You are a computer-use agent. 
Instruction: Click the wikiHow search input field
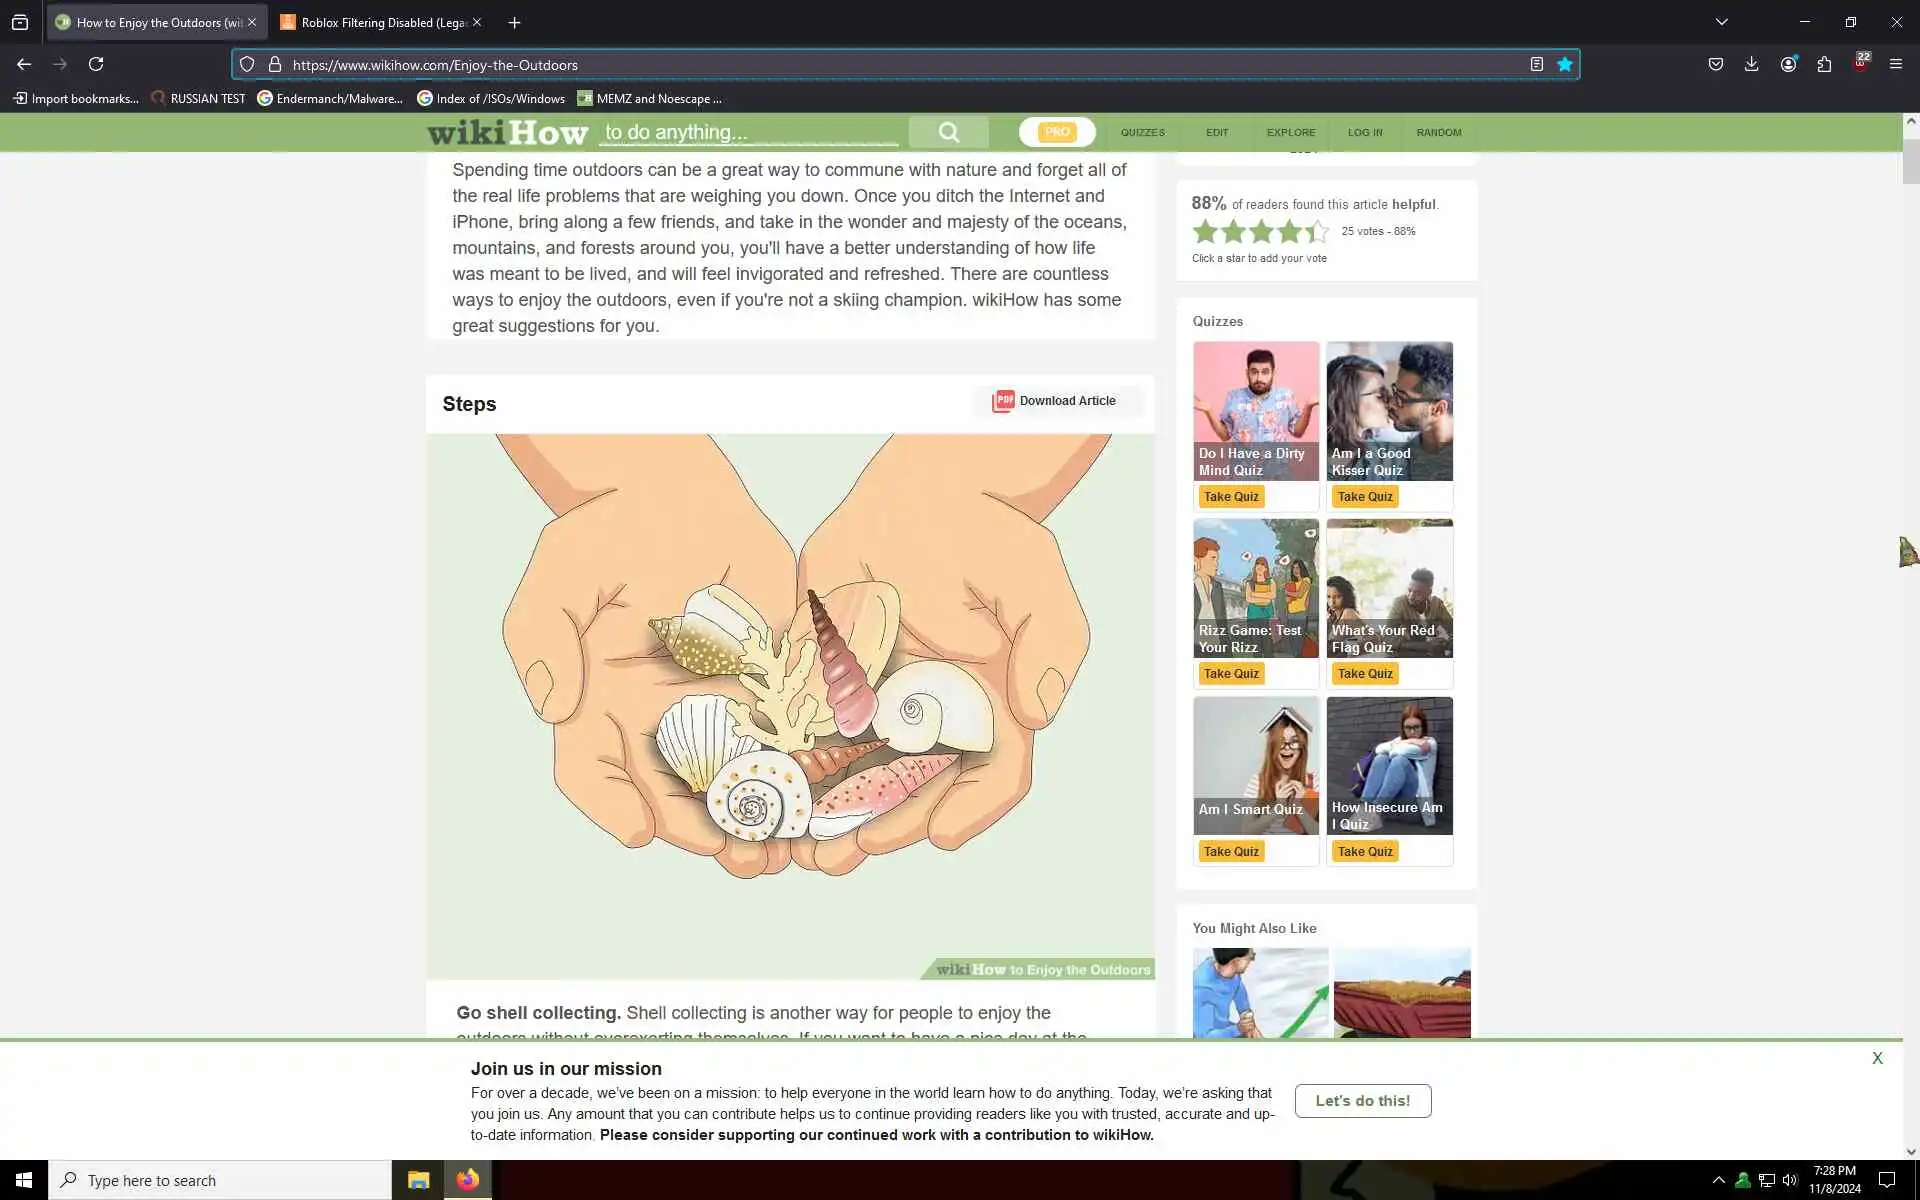748,132
